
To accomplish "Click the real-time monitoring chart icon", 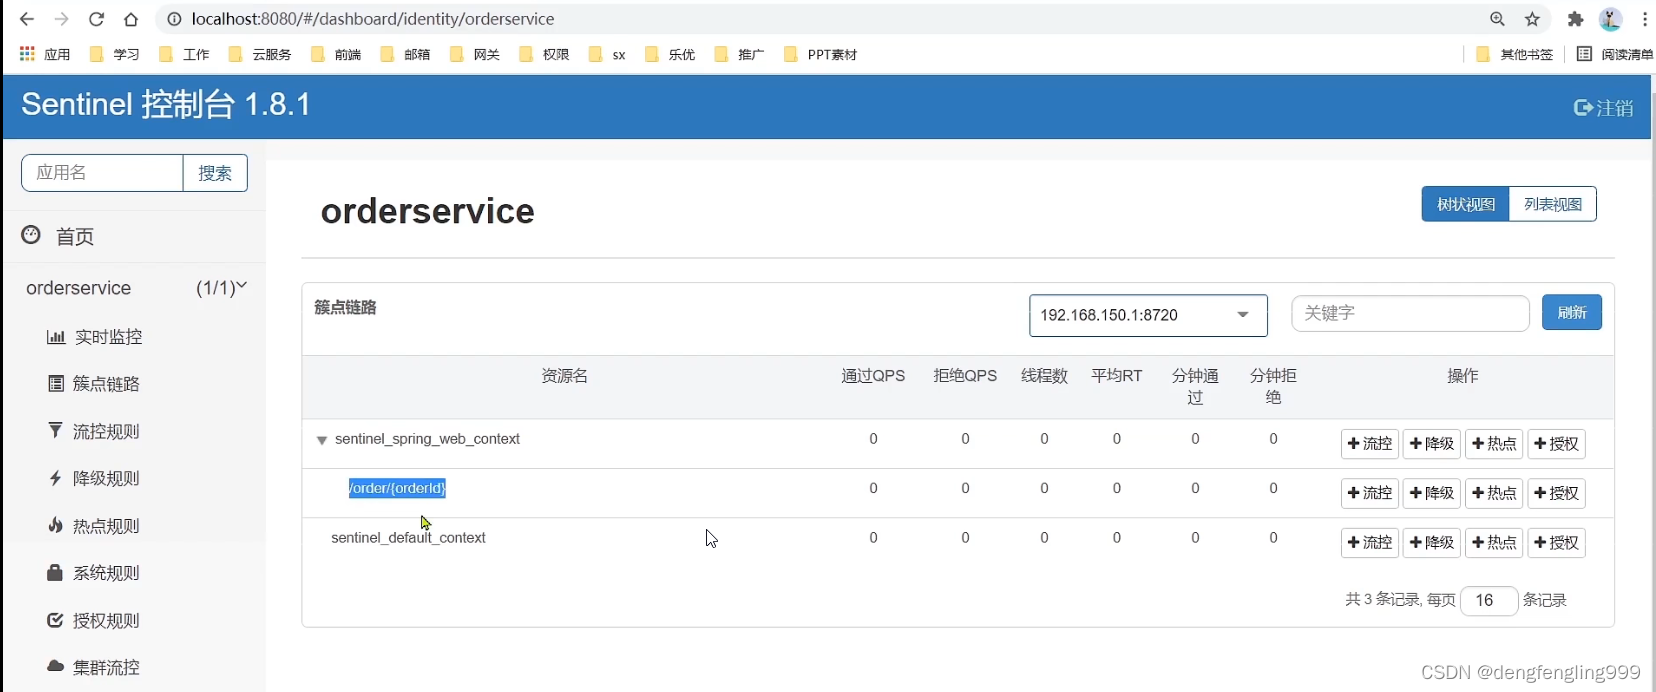I will tap(56, 337).
